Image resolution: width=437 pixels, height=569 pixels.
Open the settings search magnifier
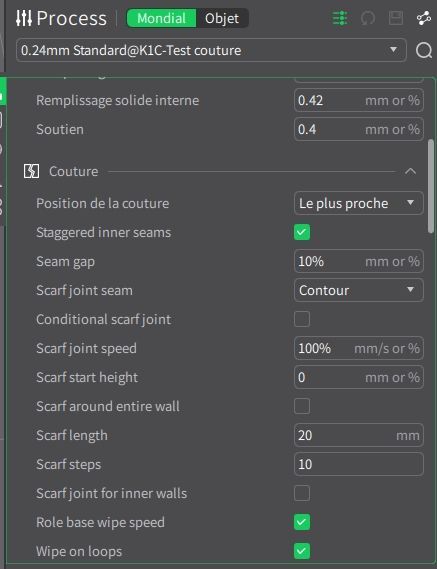click(424, 50)
